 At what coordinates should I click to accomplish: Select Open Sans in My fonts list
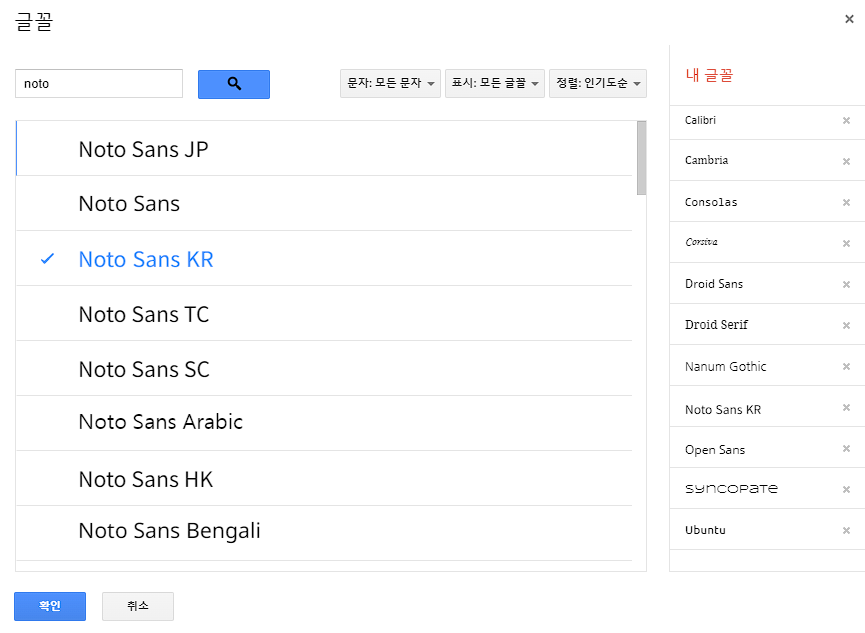pyautogui.click(x=715, y=450)
